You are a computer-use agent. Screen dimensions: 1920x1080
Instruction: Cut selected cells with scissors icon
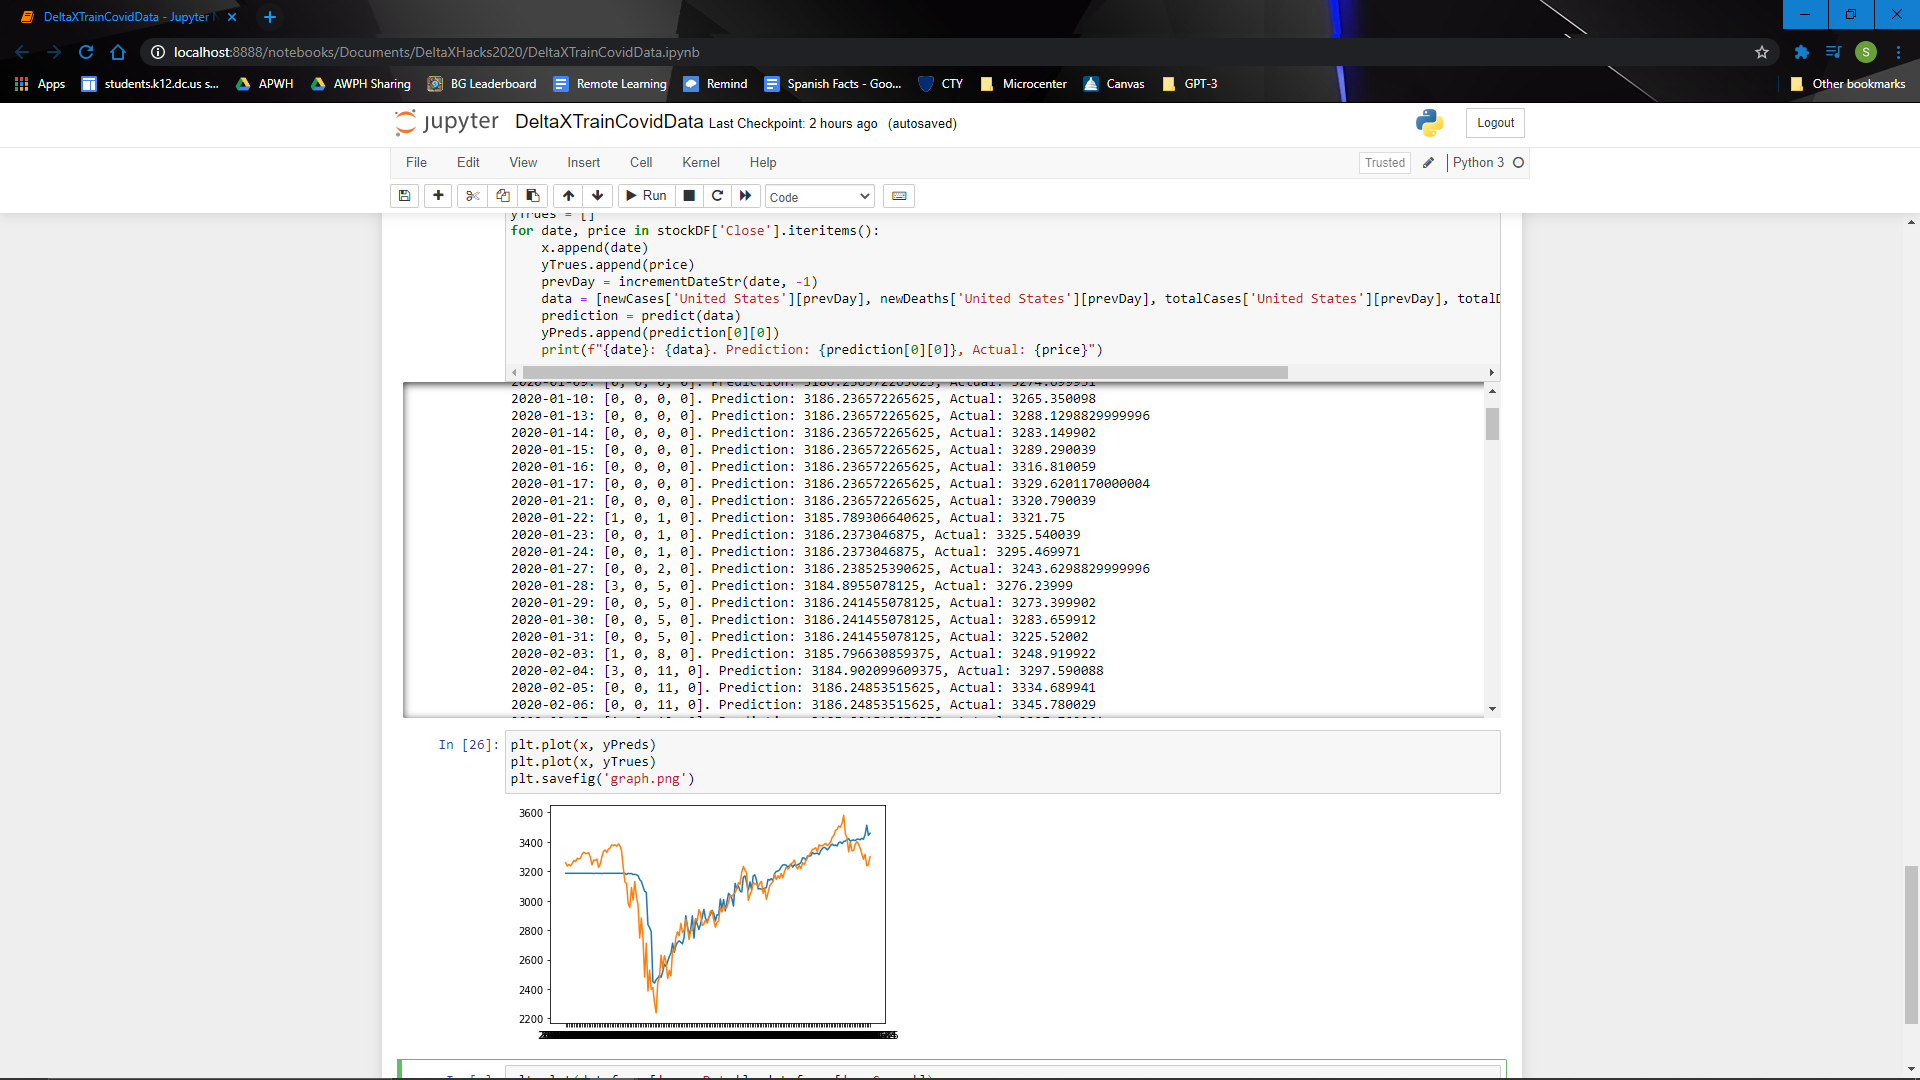[473, 196]
